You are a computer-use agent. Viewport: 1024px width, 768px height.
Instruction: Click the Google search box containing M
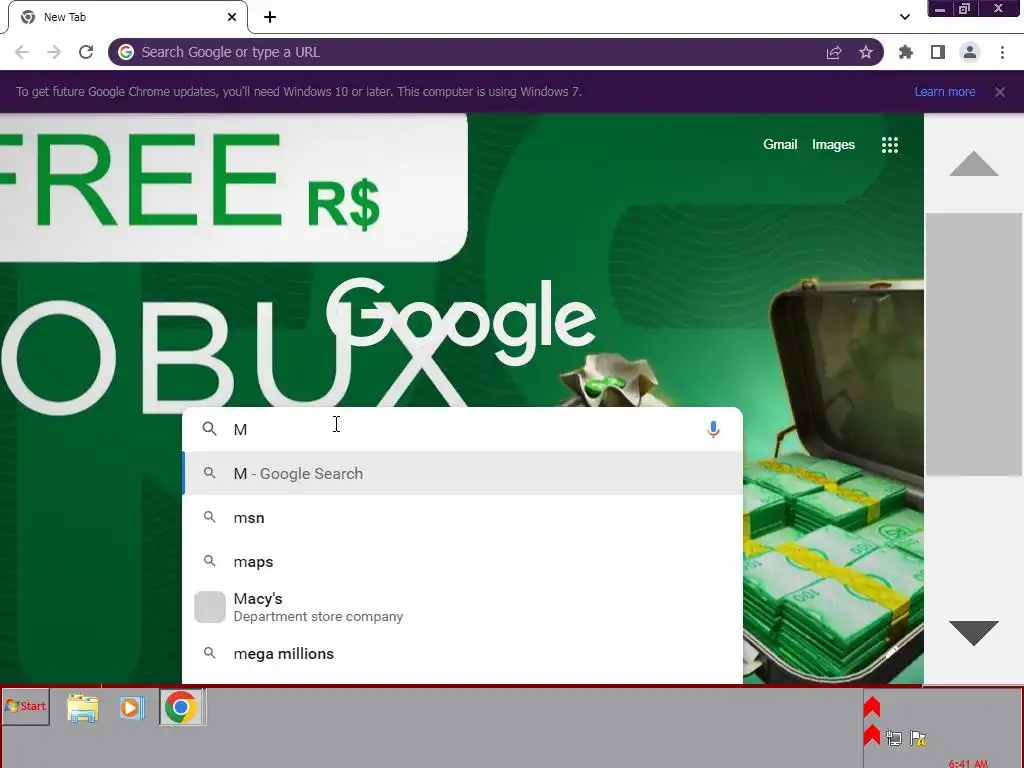(x=462, y=429)
